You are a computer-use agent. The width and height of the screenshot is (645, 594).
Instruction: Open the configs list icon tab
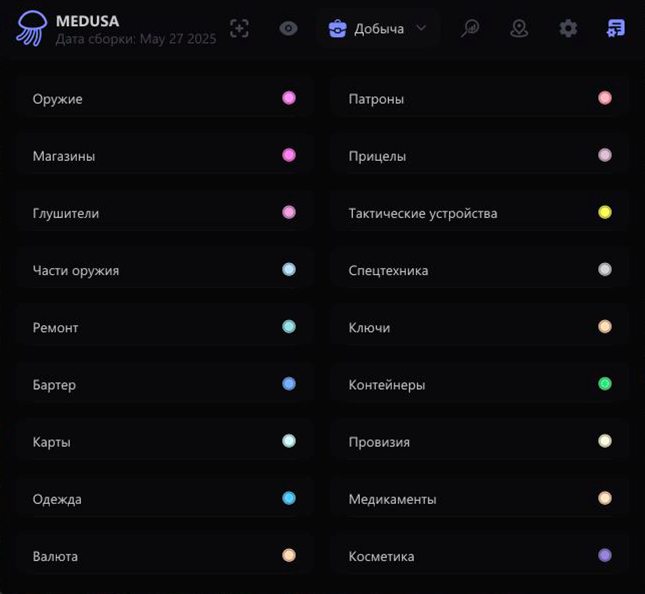[x=616, y=29]
